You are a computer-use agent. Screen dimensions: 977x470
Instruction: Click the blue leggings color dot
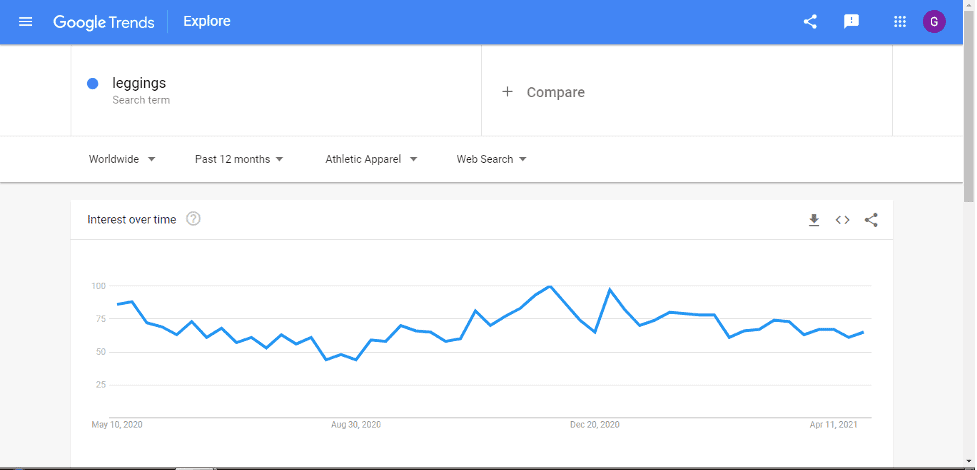tap(93, 84)
